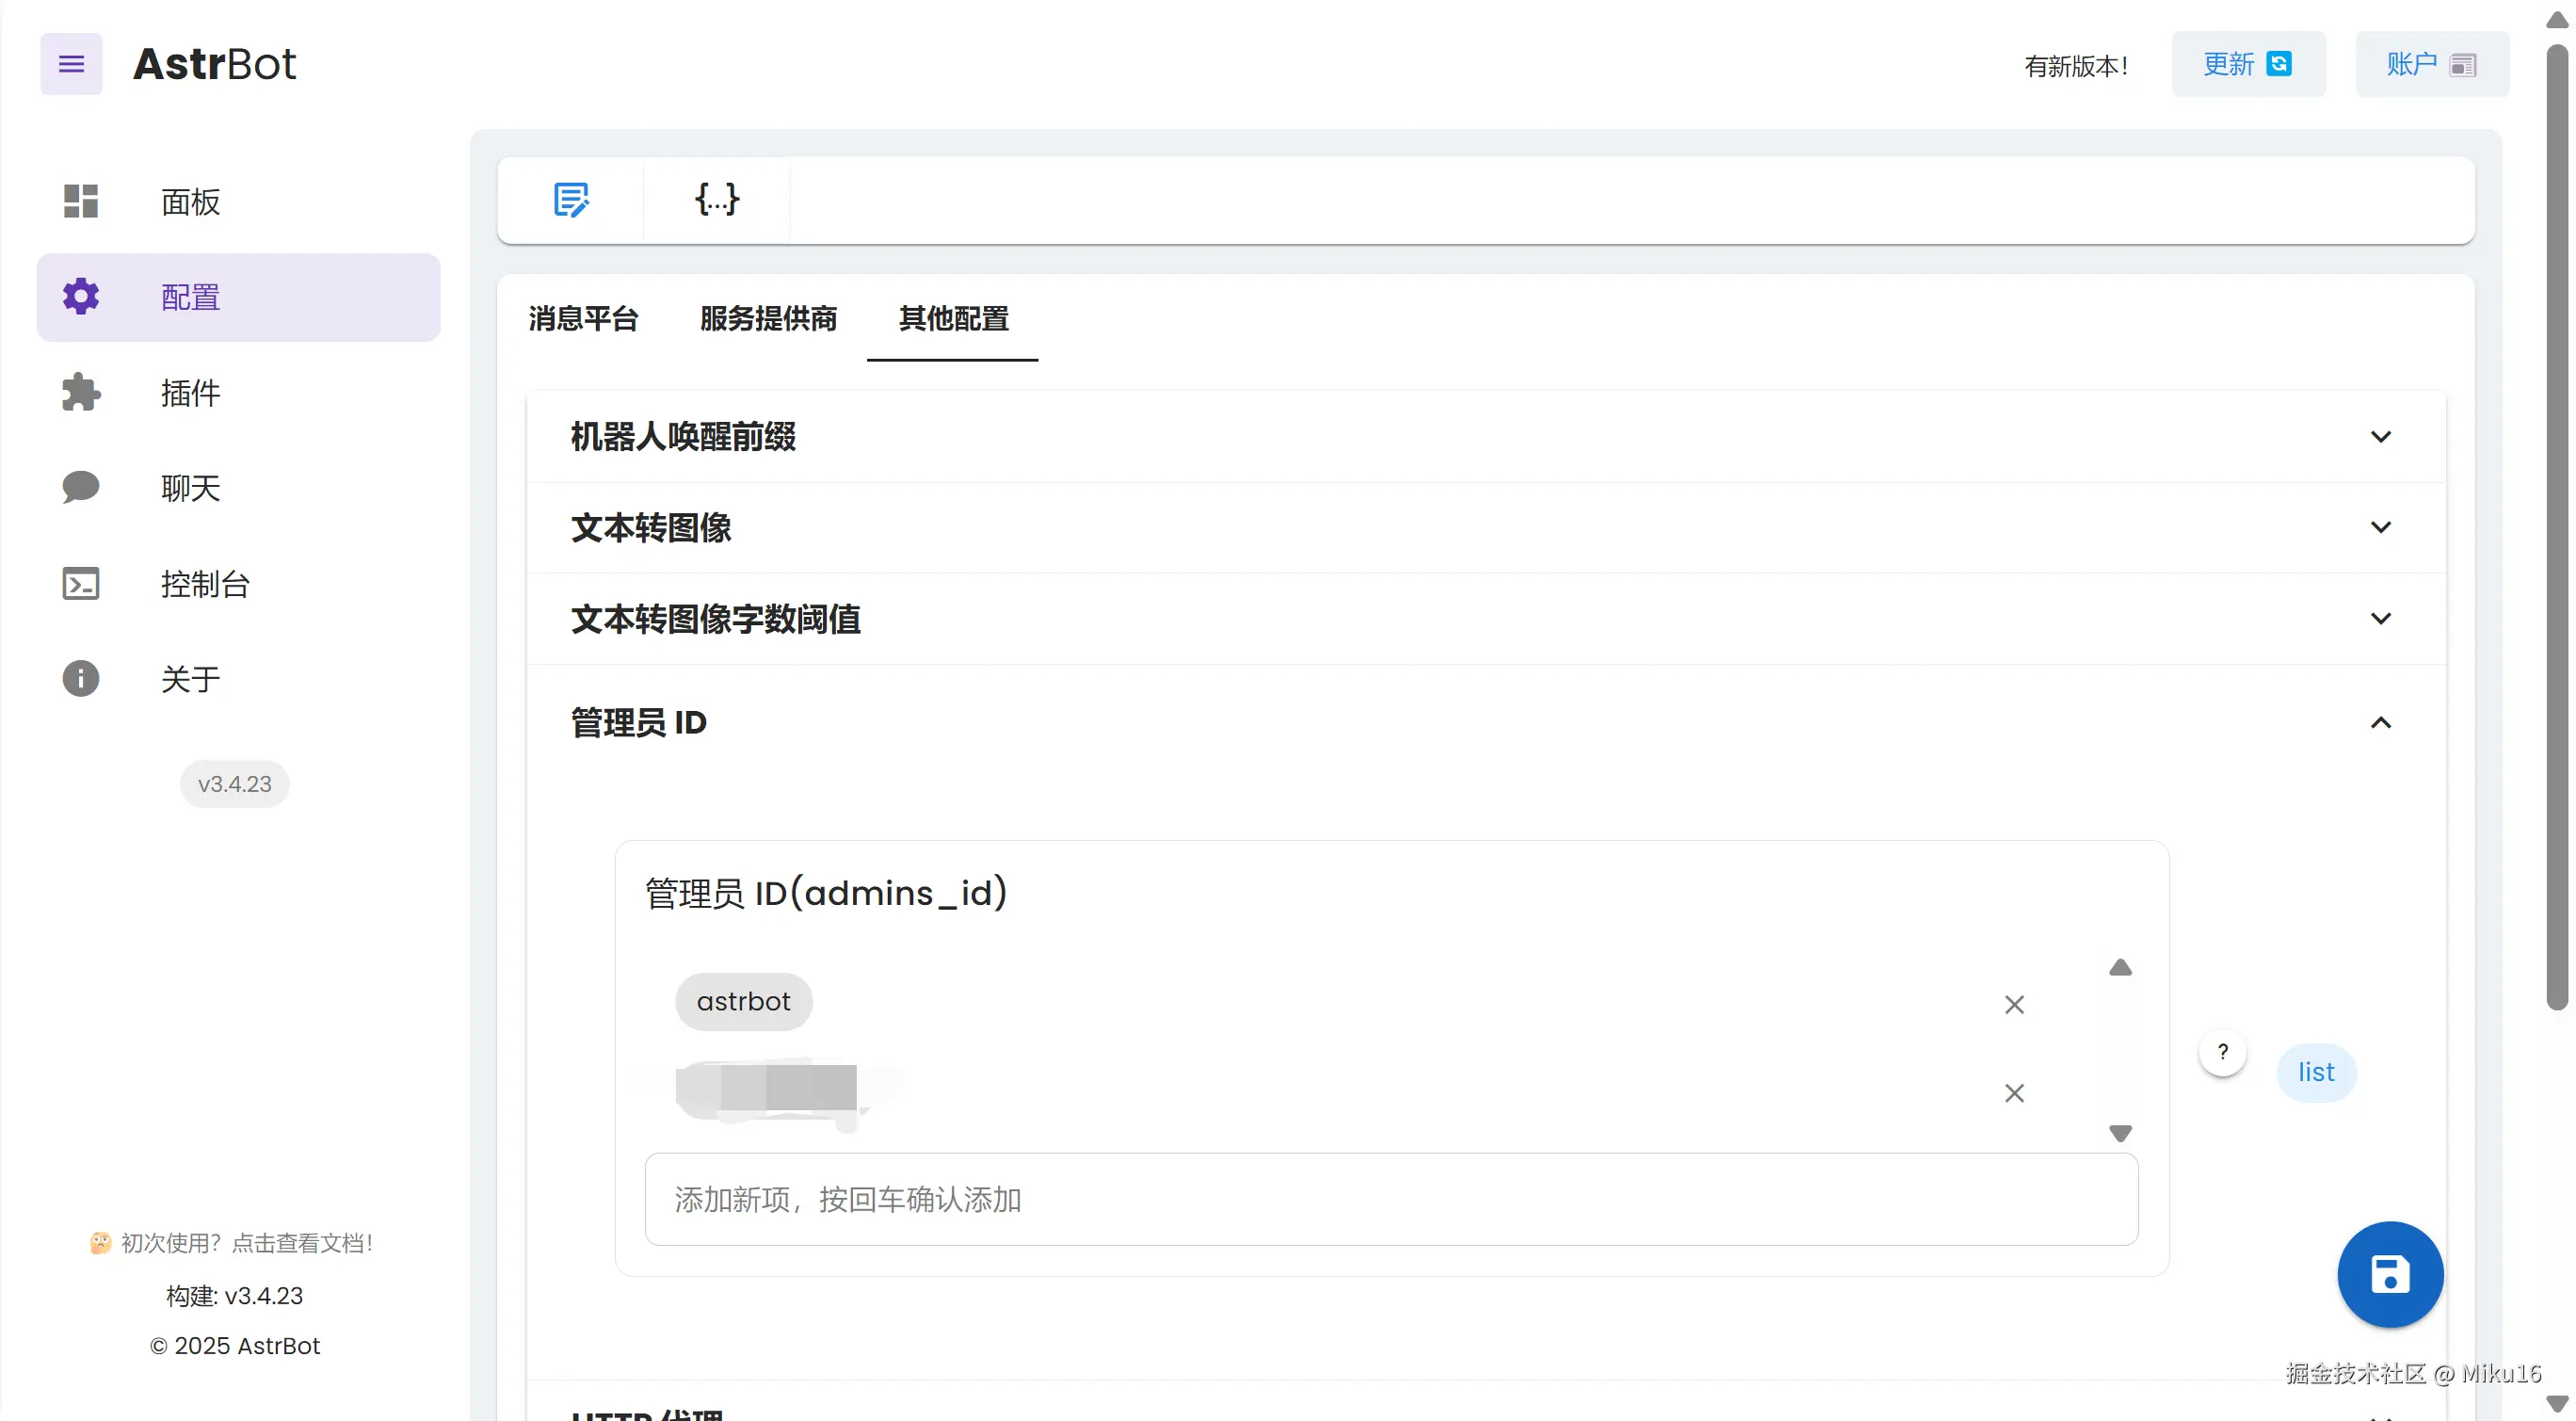Switch to visual form editor view
2576x1421 pixels.
pos(571,200)
